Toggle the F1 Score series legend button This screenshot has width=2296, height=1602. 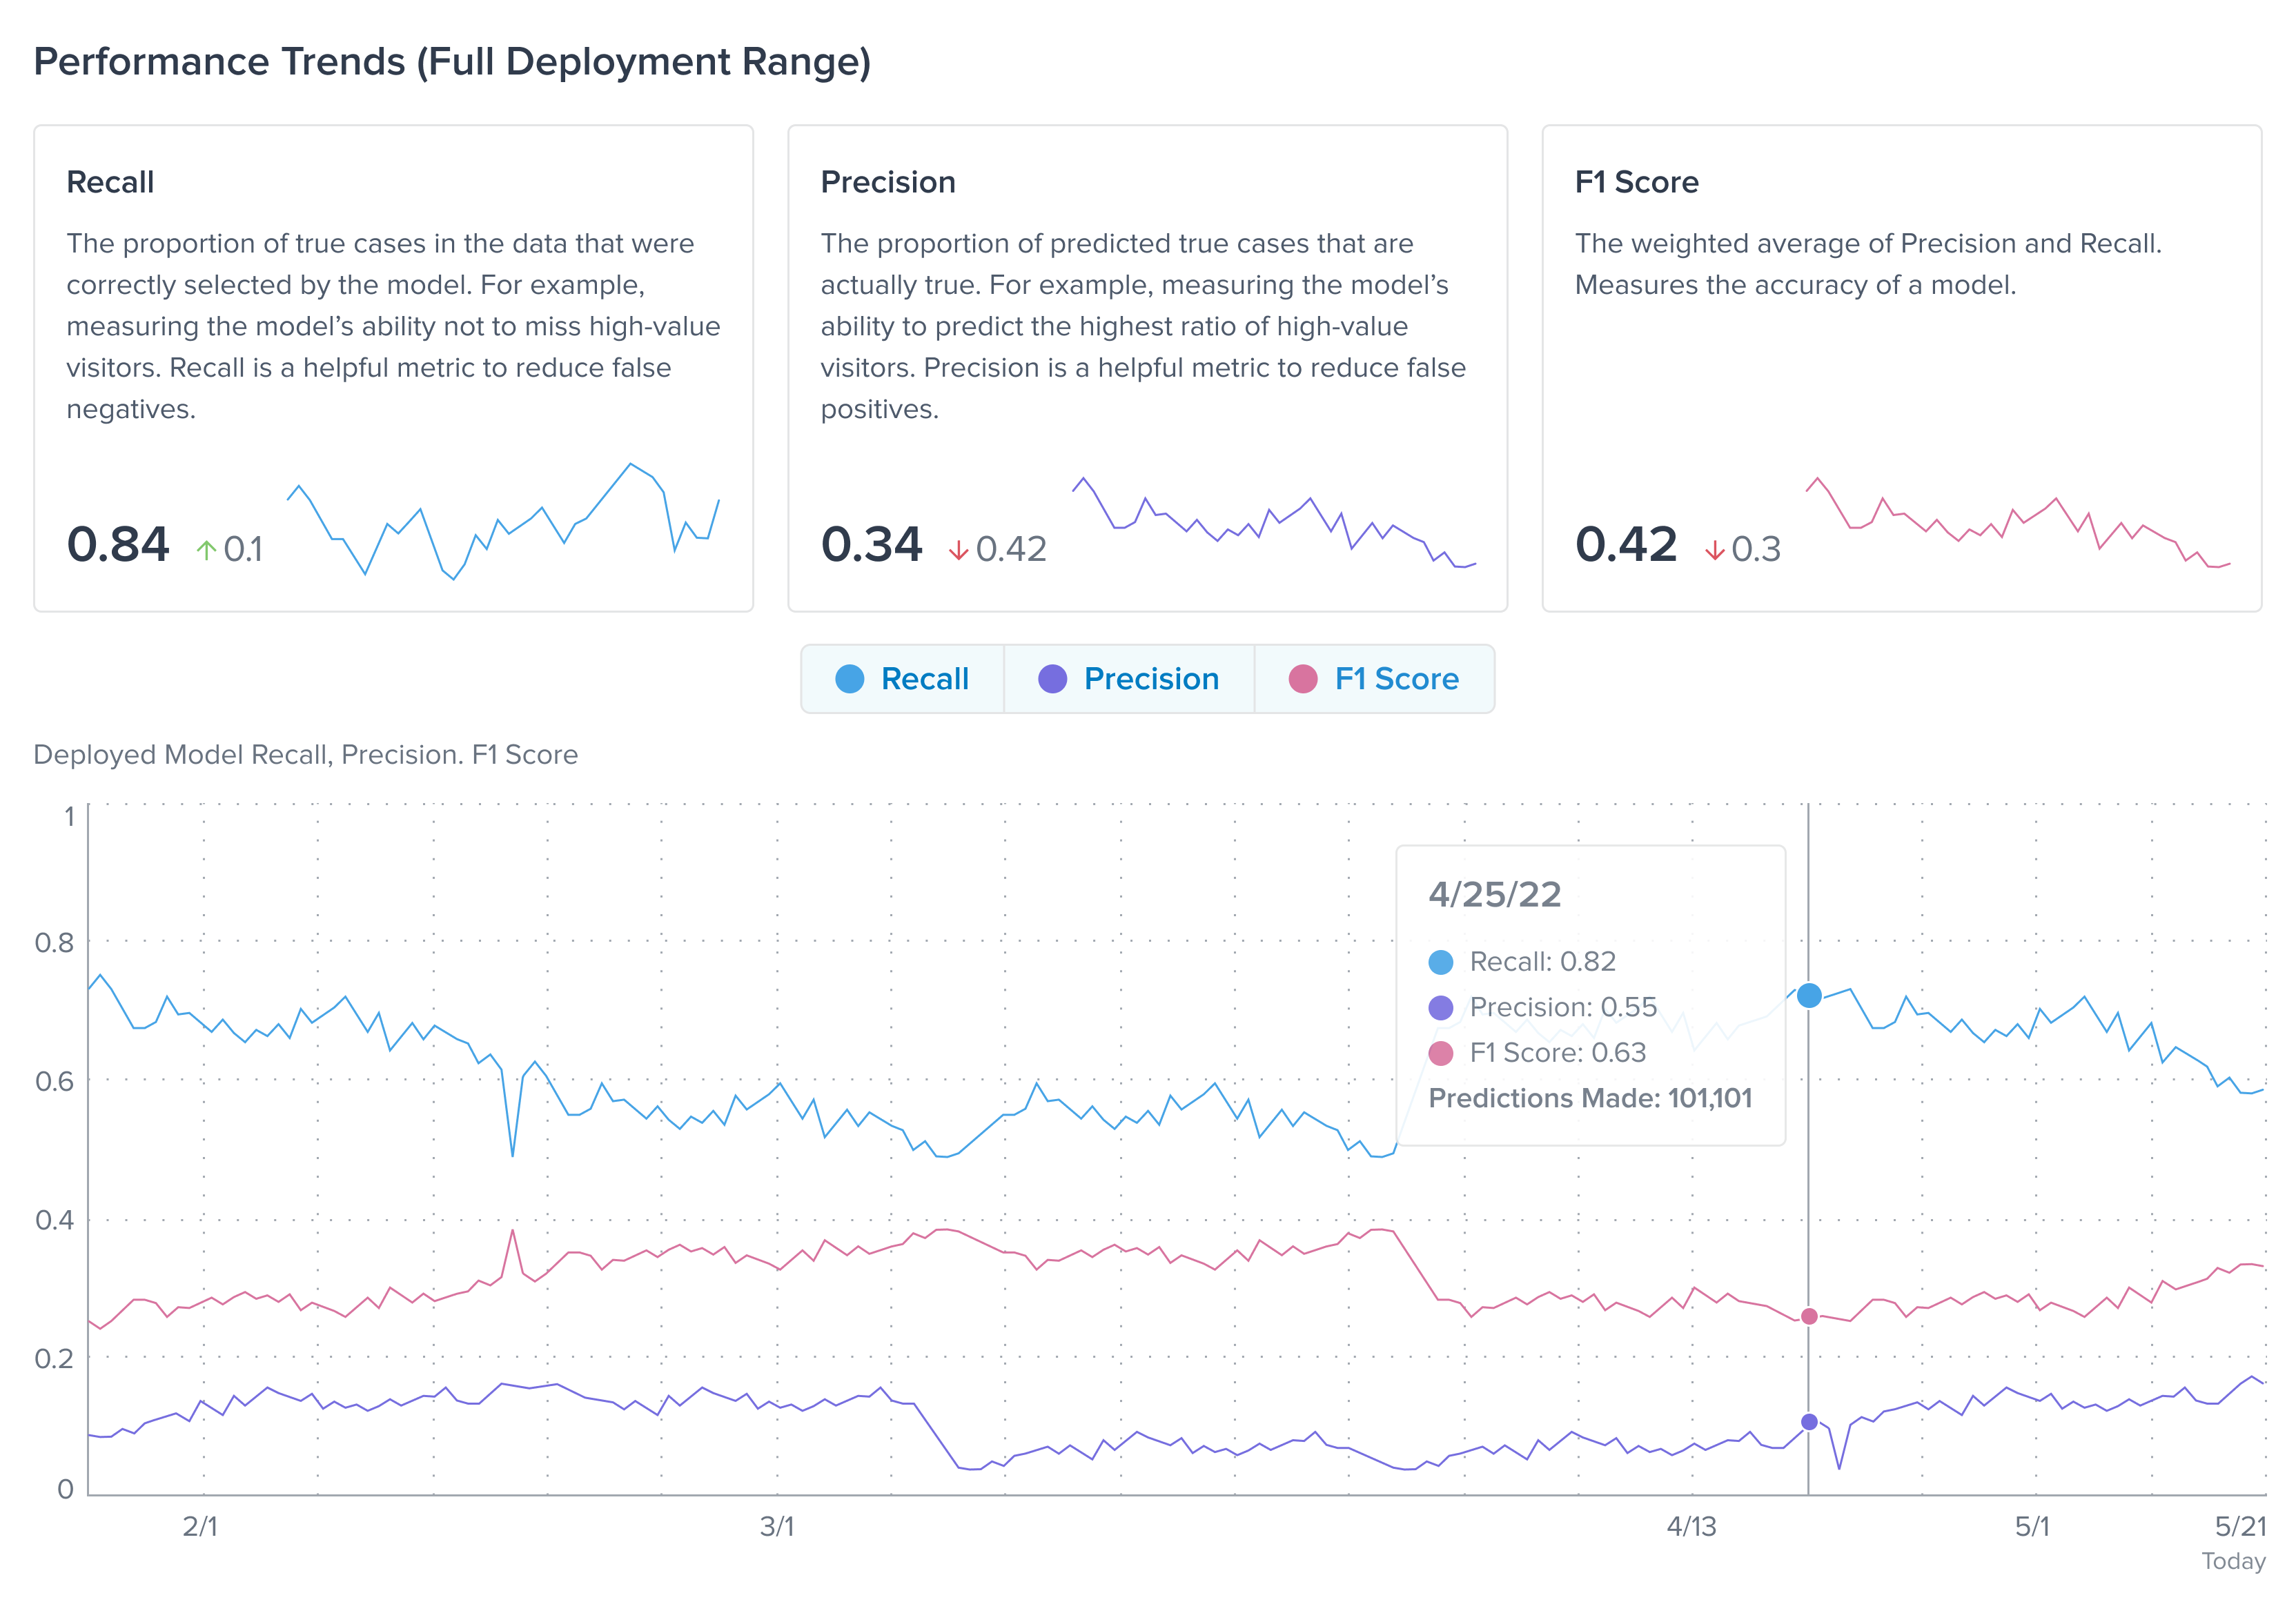tap(1374, 679)
